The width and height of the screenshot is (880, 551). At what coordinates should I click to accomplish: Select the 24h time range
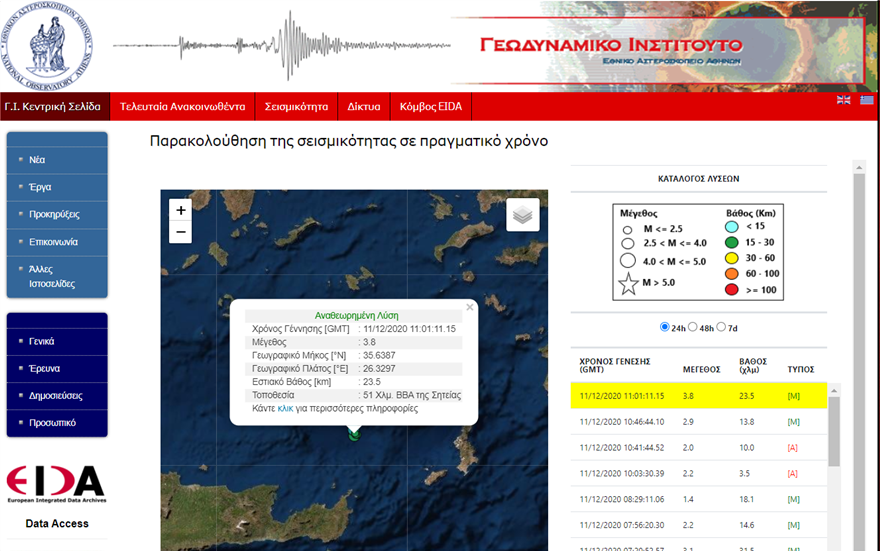(666, 327)
